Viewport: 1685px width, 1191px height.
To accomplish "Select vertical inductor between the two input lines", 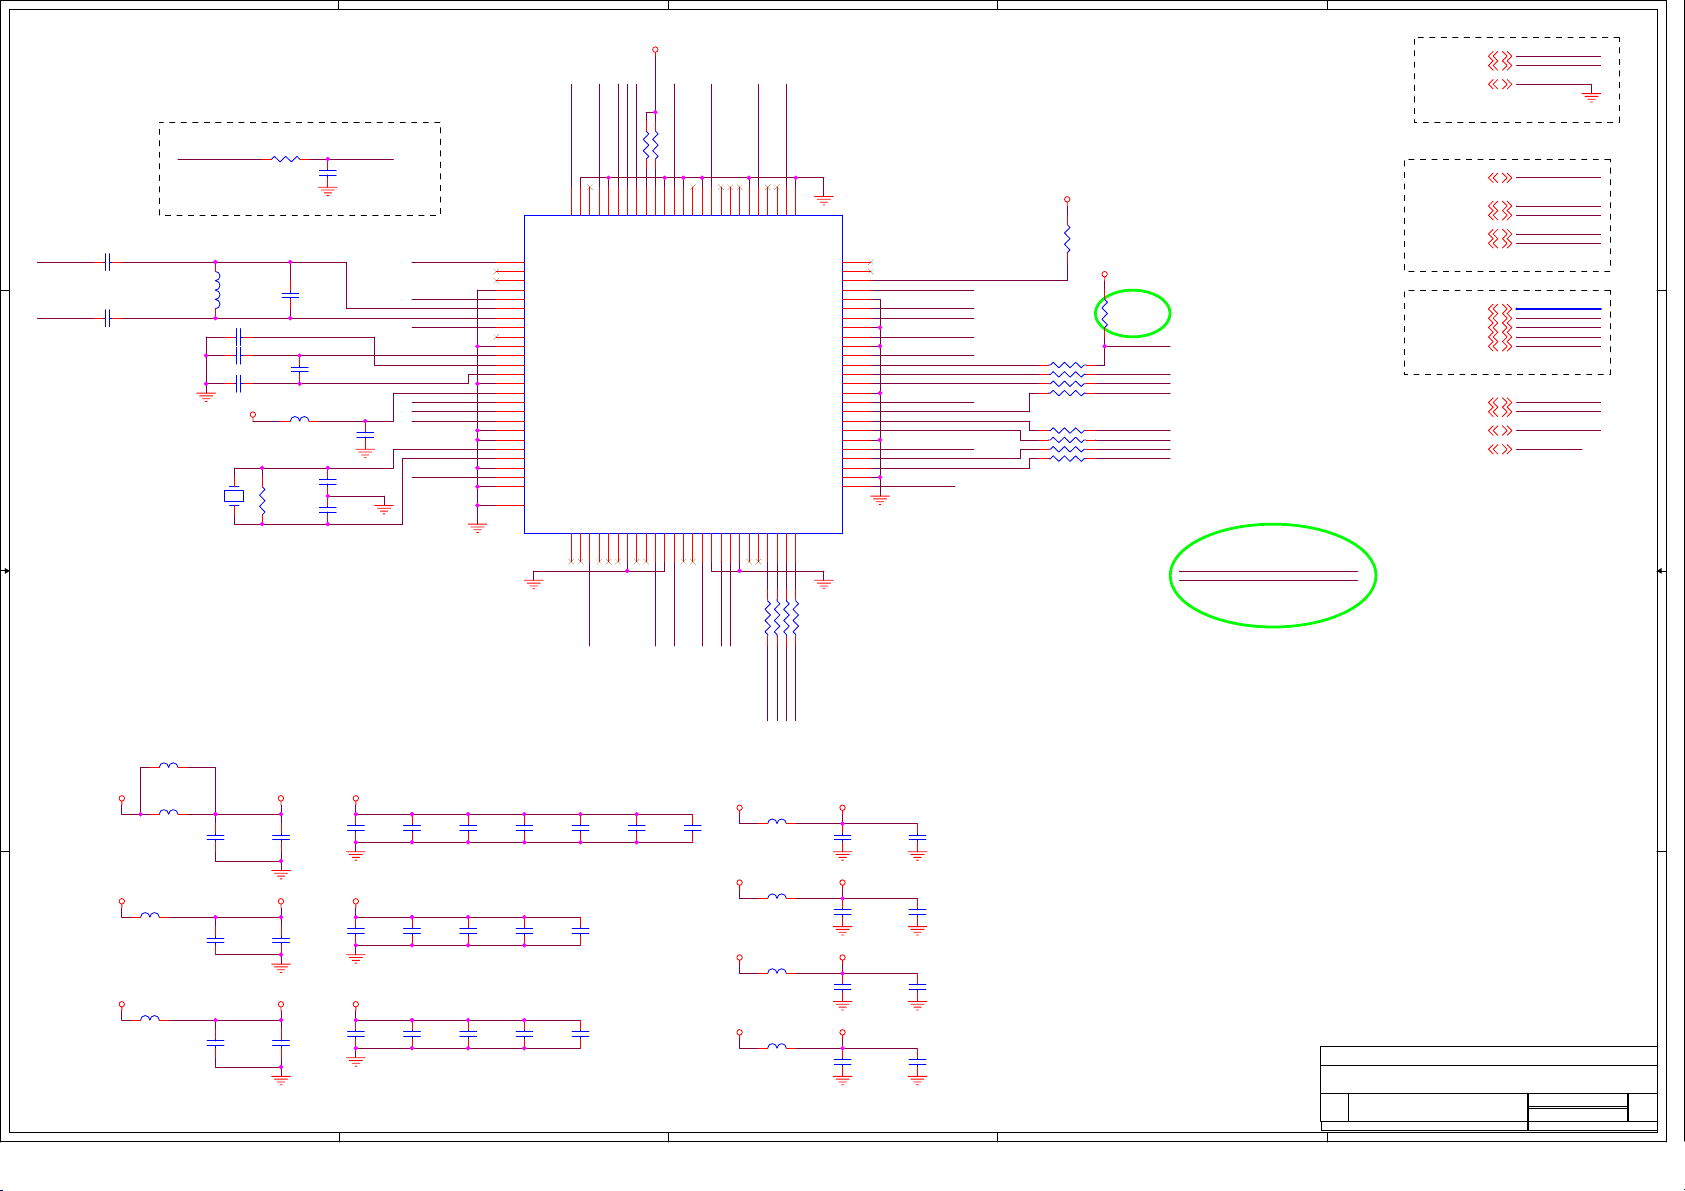I will tap(215, 290).
